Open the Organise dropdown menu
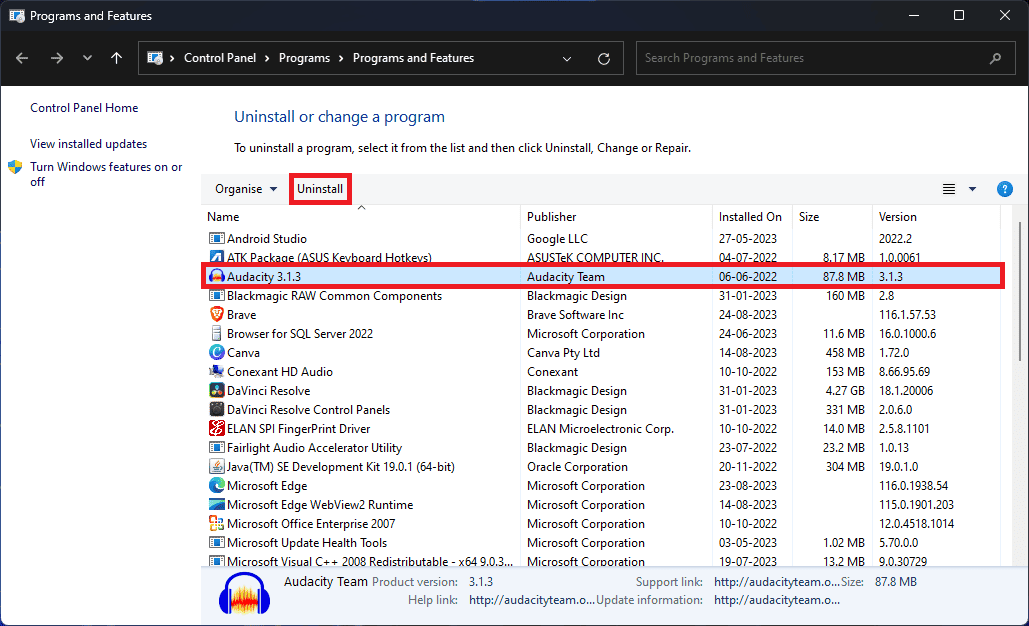Image resolution: width=1029 pixels, height=626 pixels. [x=246, y=189]
